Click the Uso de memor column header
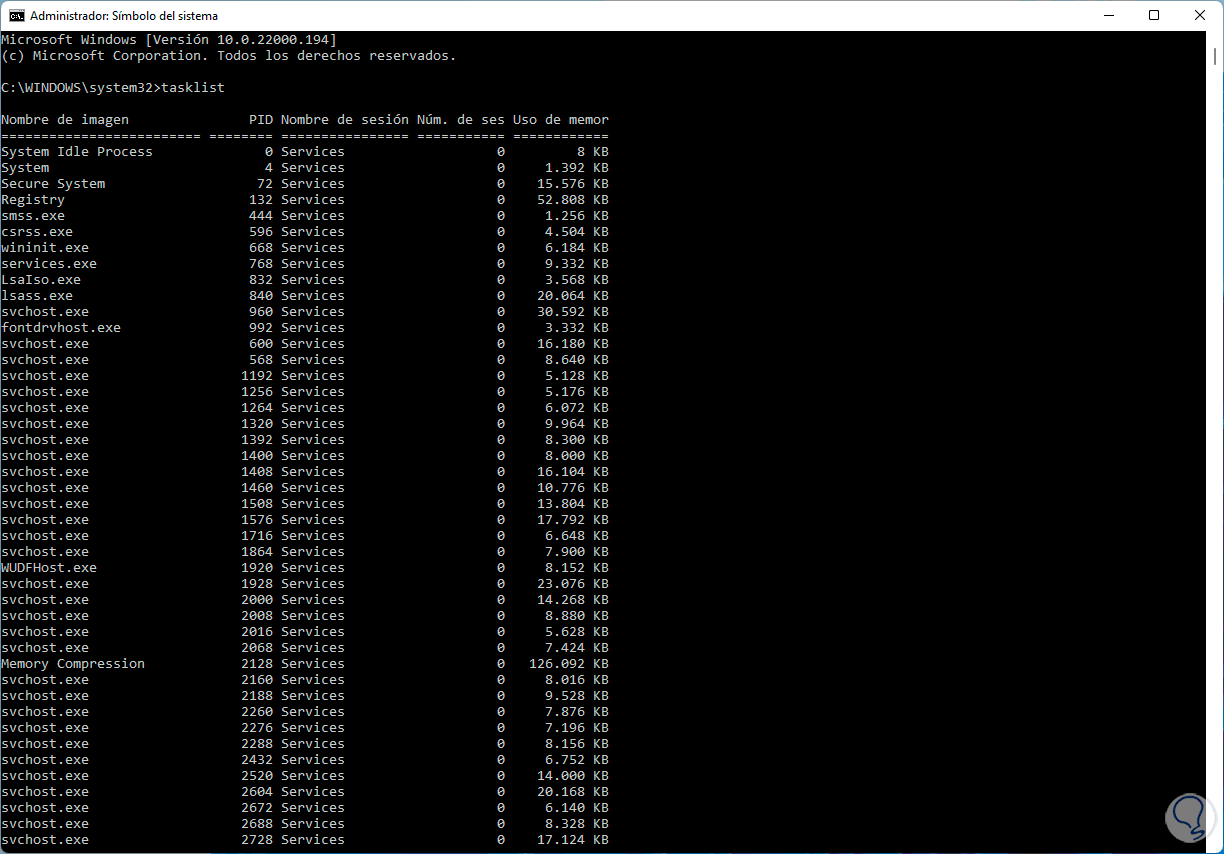 tap(557, 119)
